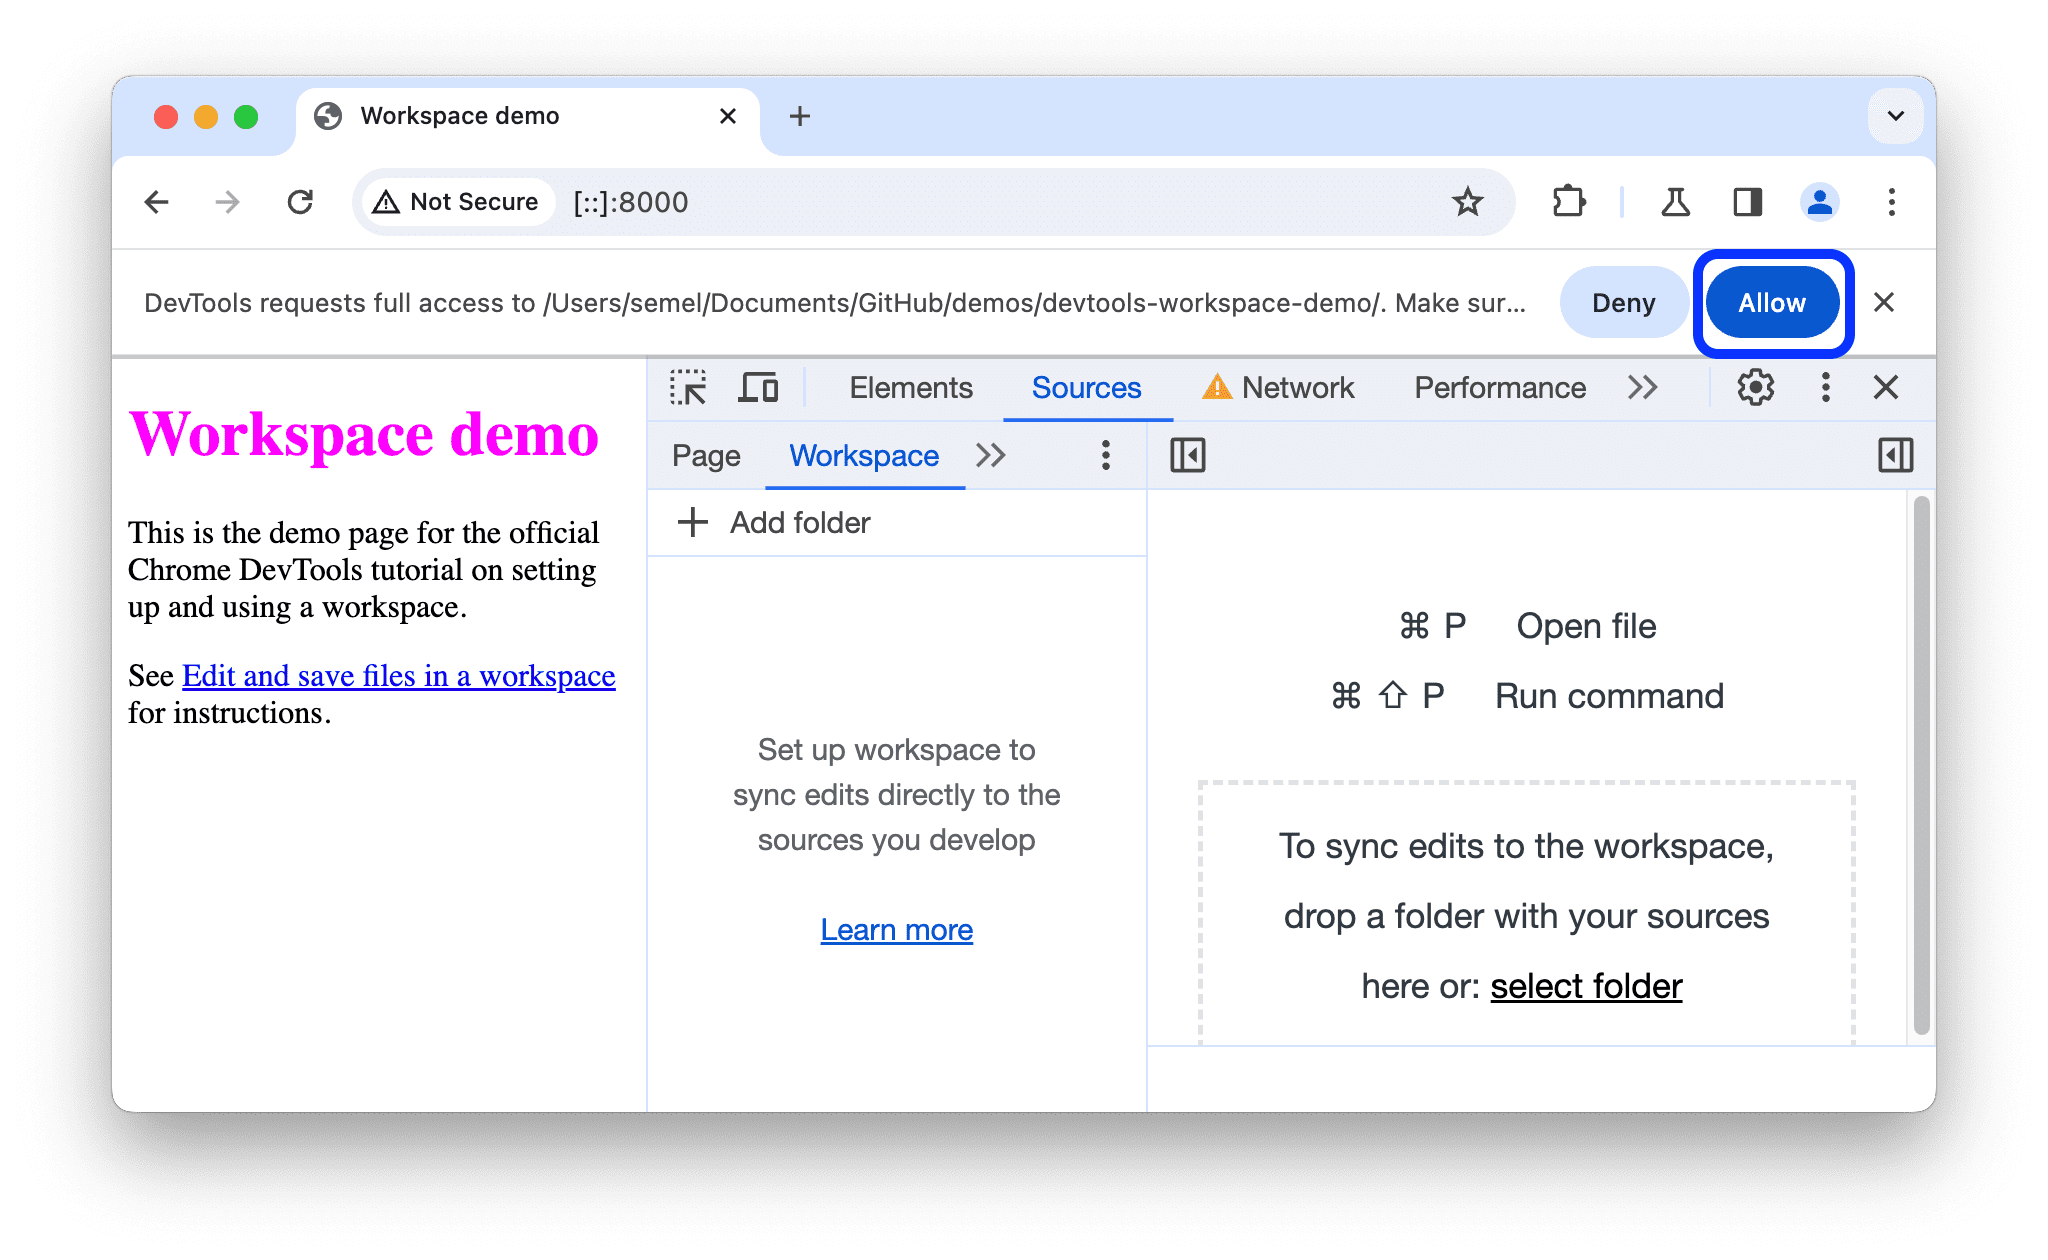The height and width of the screenshot is (1260, 2048).
Task: Expand the more DevTools panels chevron
Action: point(1647,388)
